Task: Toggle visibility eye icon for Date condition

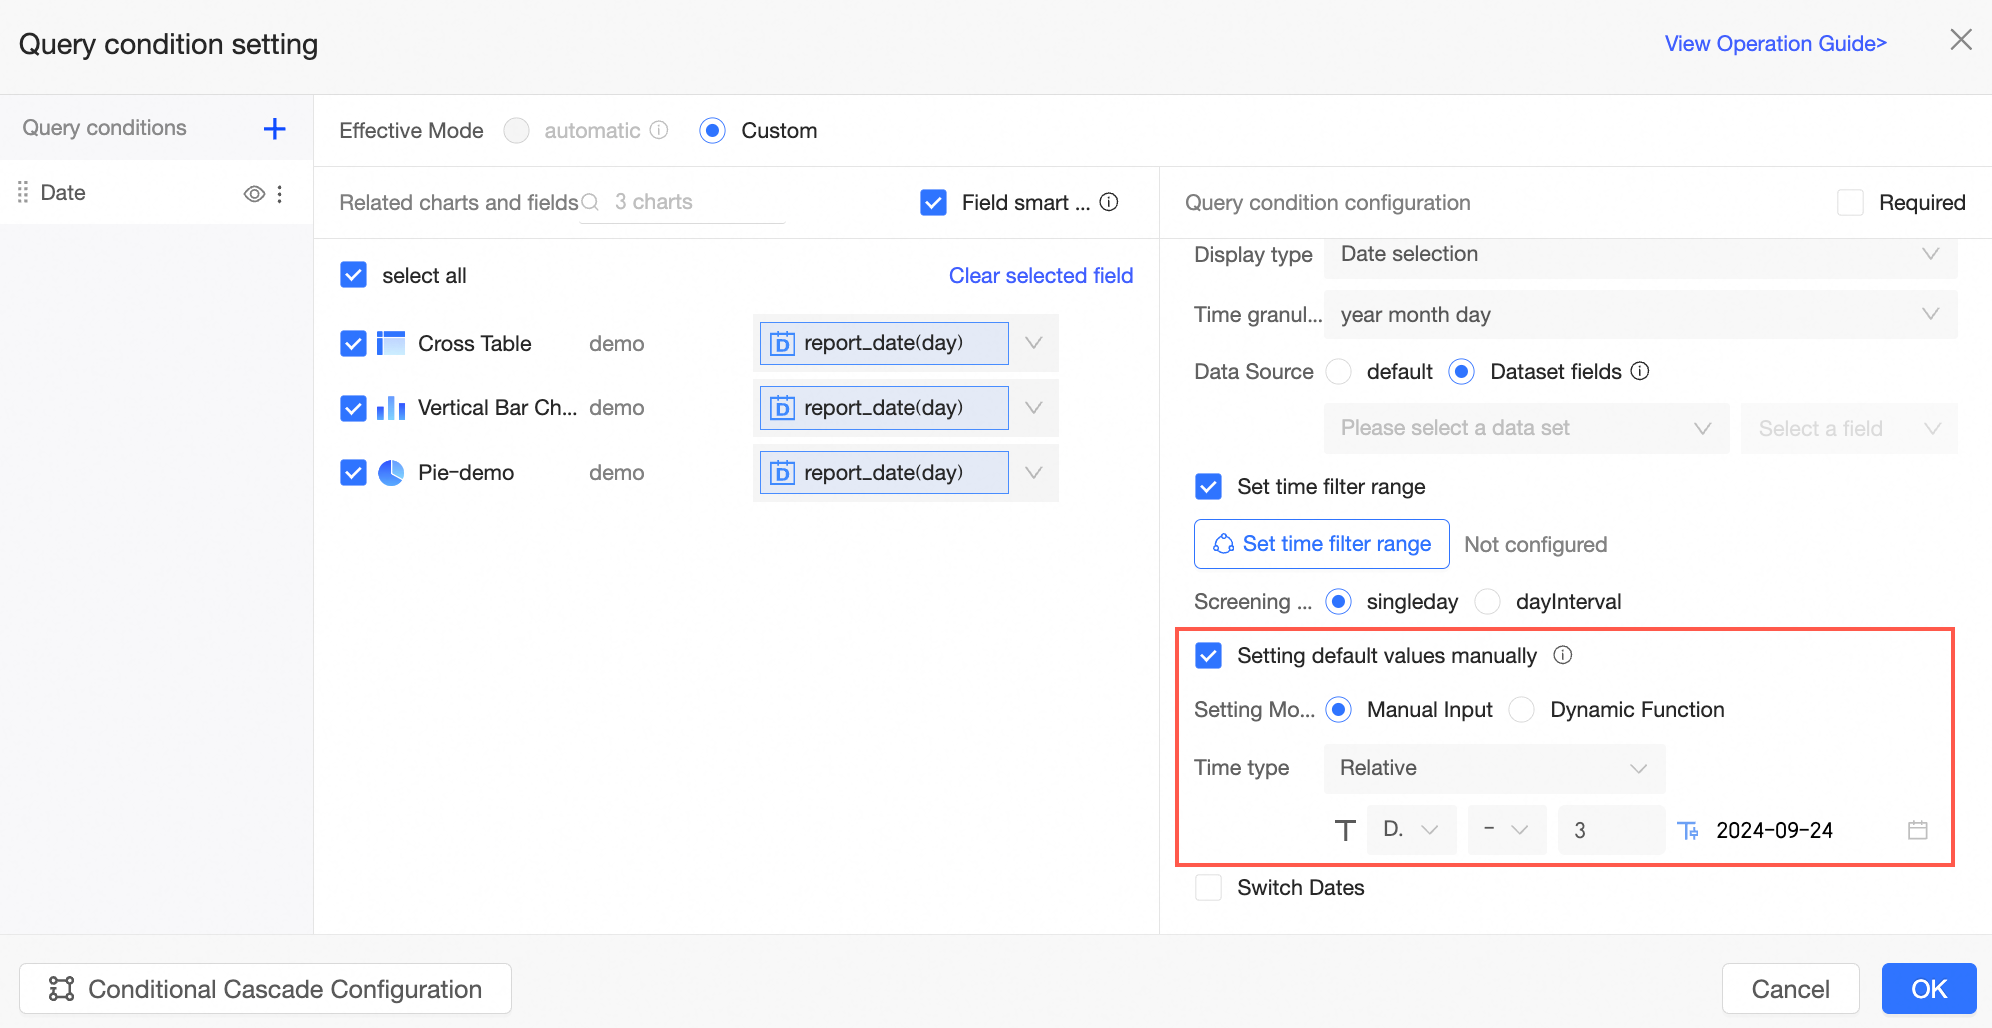Action: pos(254,194)
